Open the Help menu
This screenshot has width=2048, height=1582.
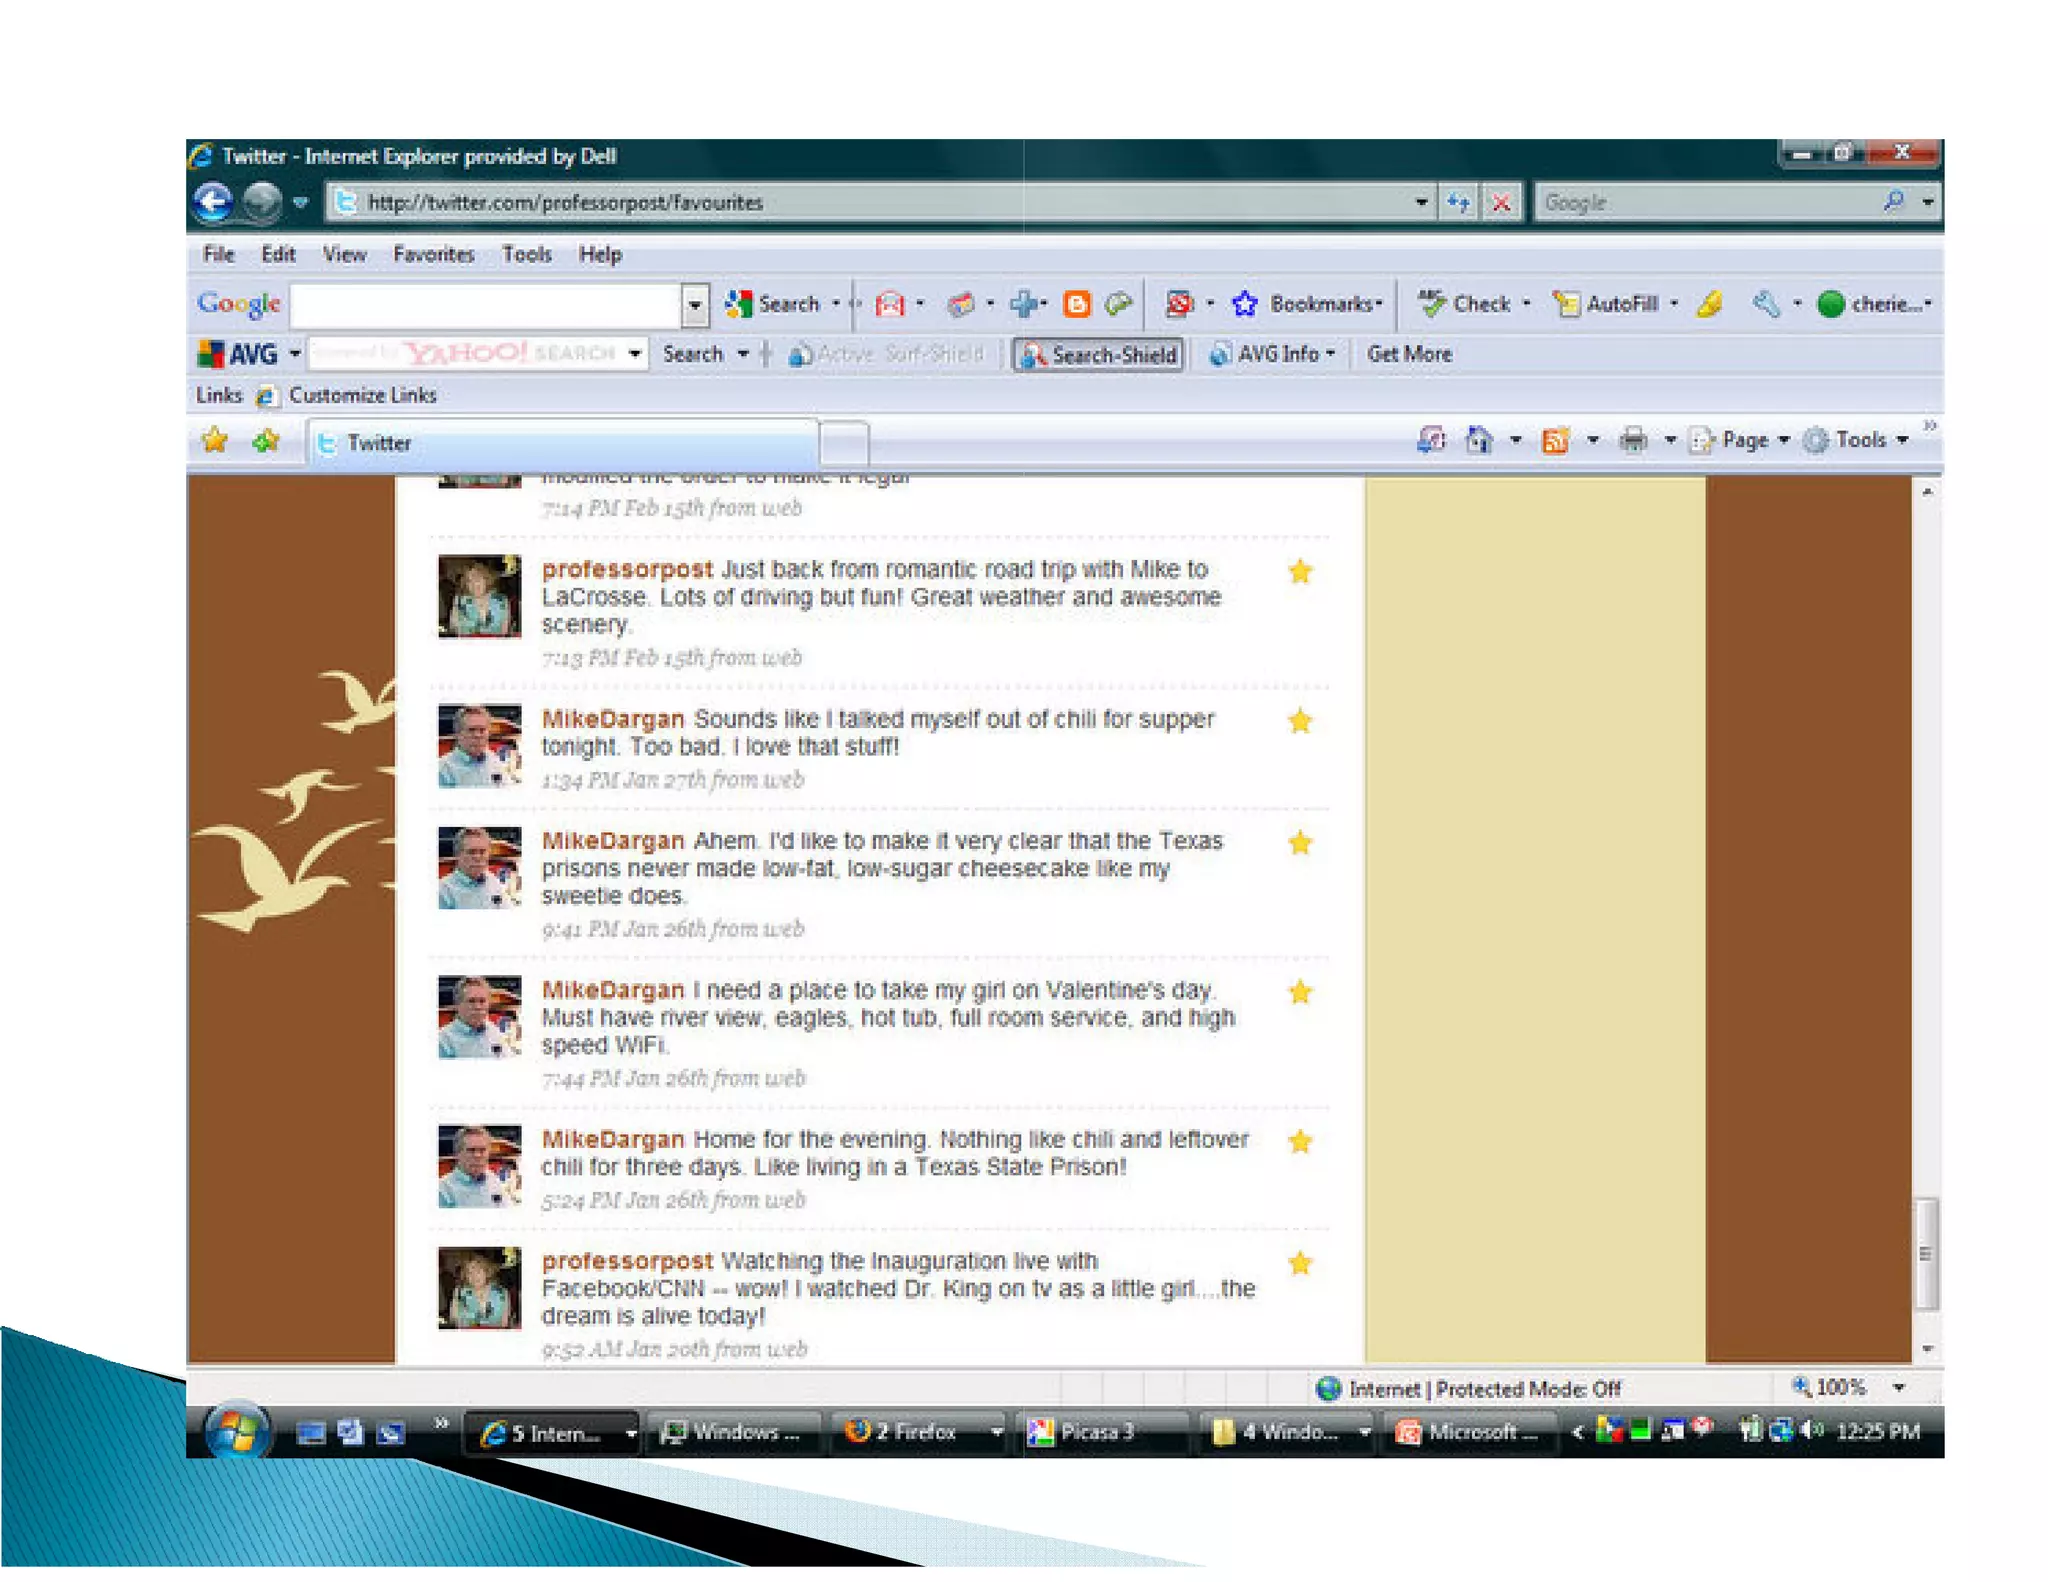pos(600,254)
